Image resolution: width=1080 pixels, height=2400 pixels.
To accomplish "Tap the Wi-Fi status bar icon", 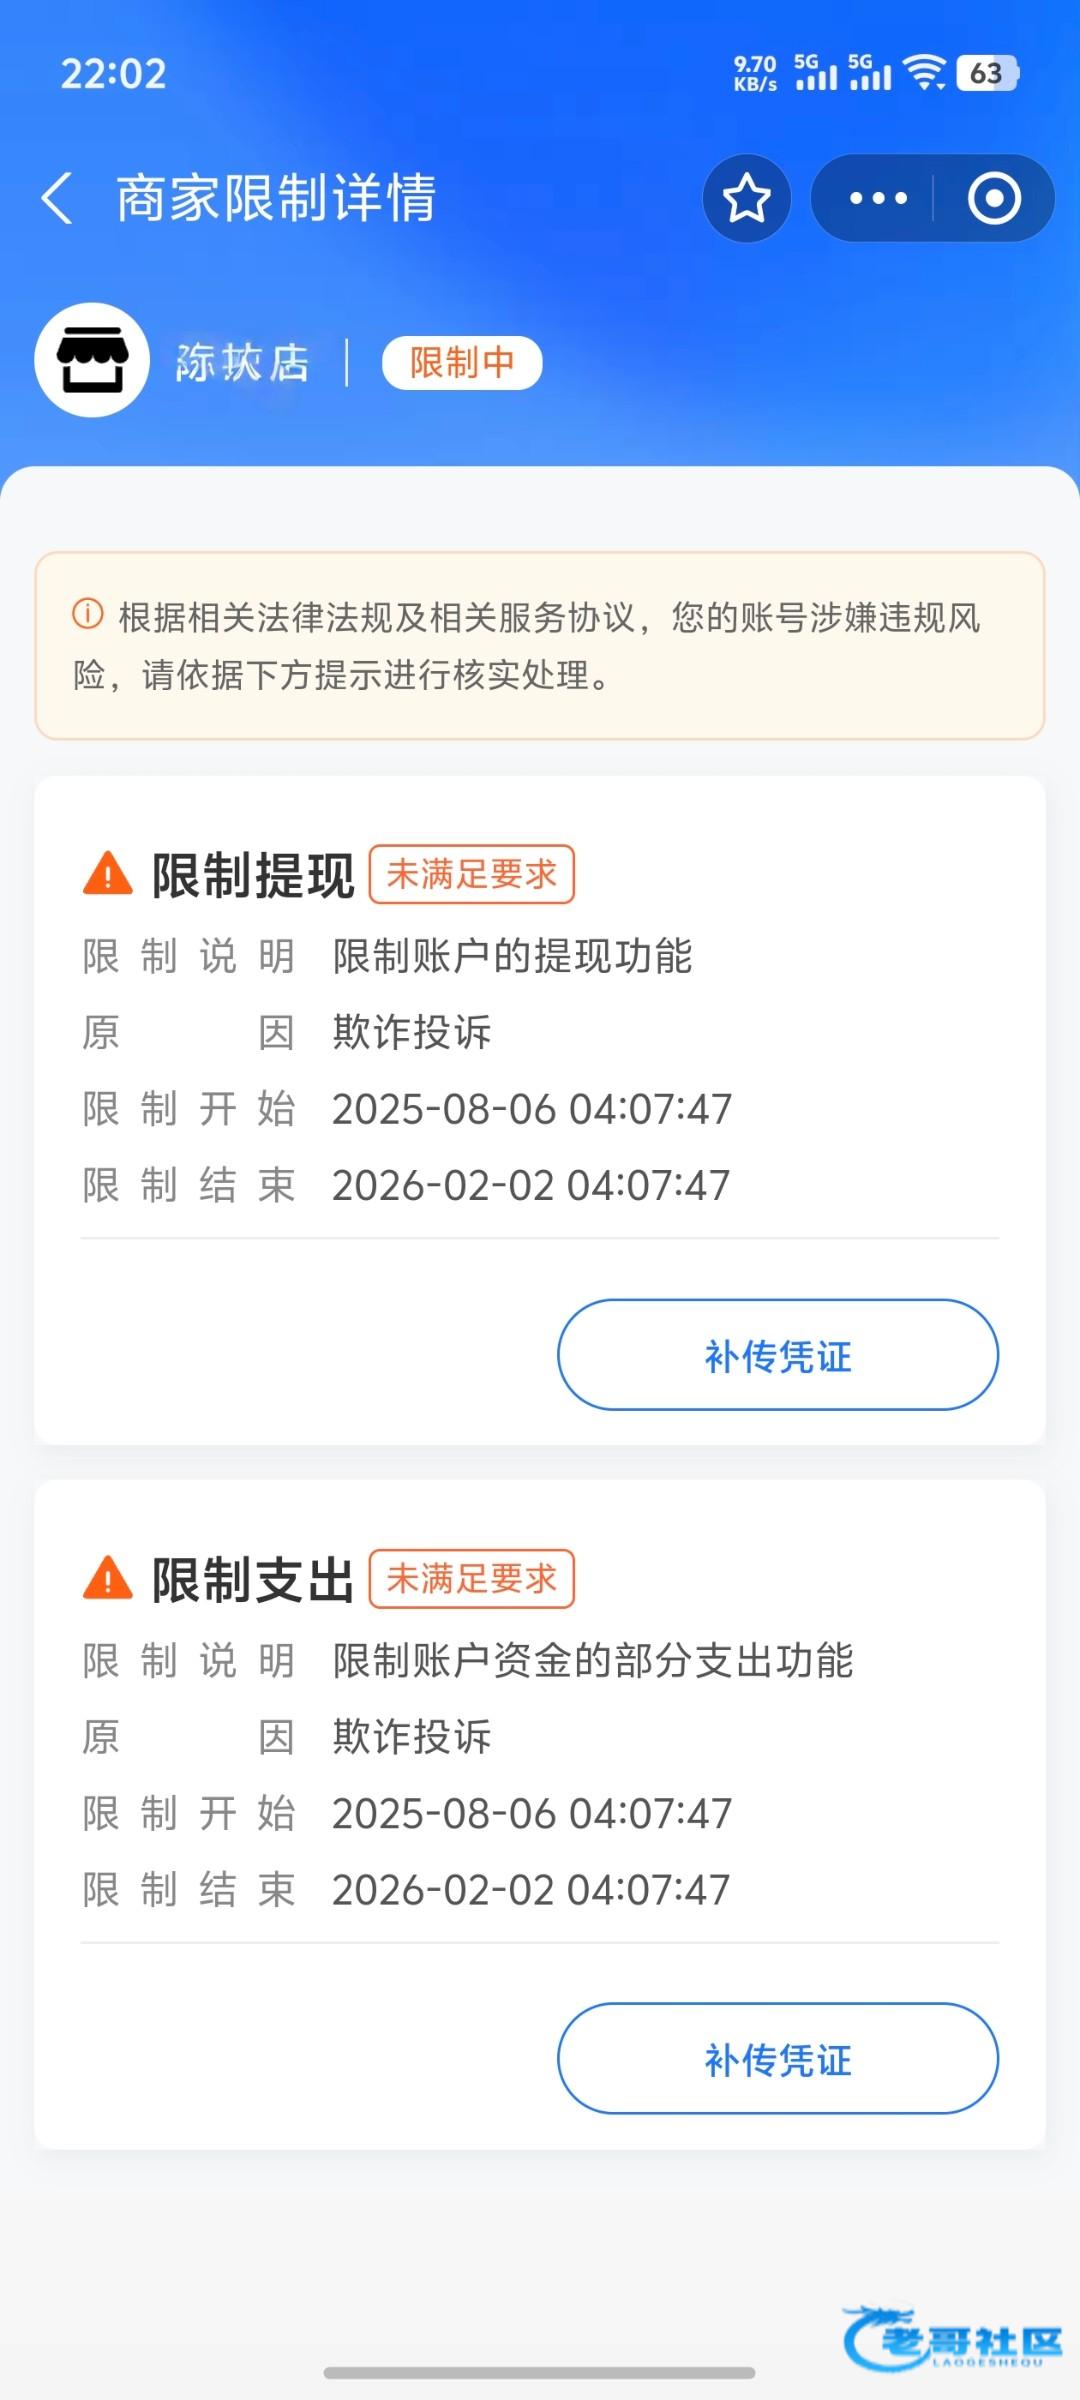I will click(x=923, y=72).
